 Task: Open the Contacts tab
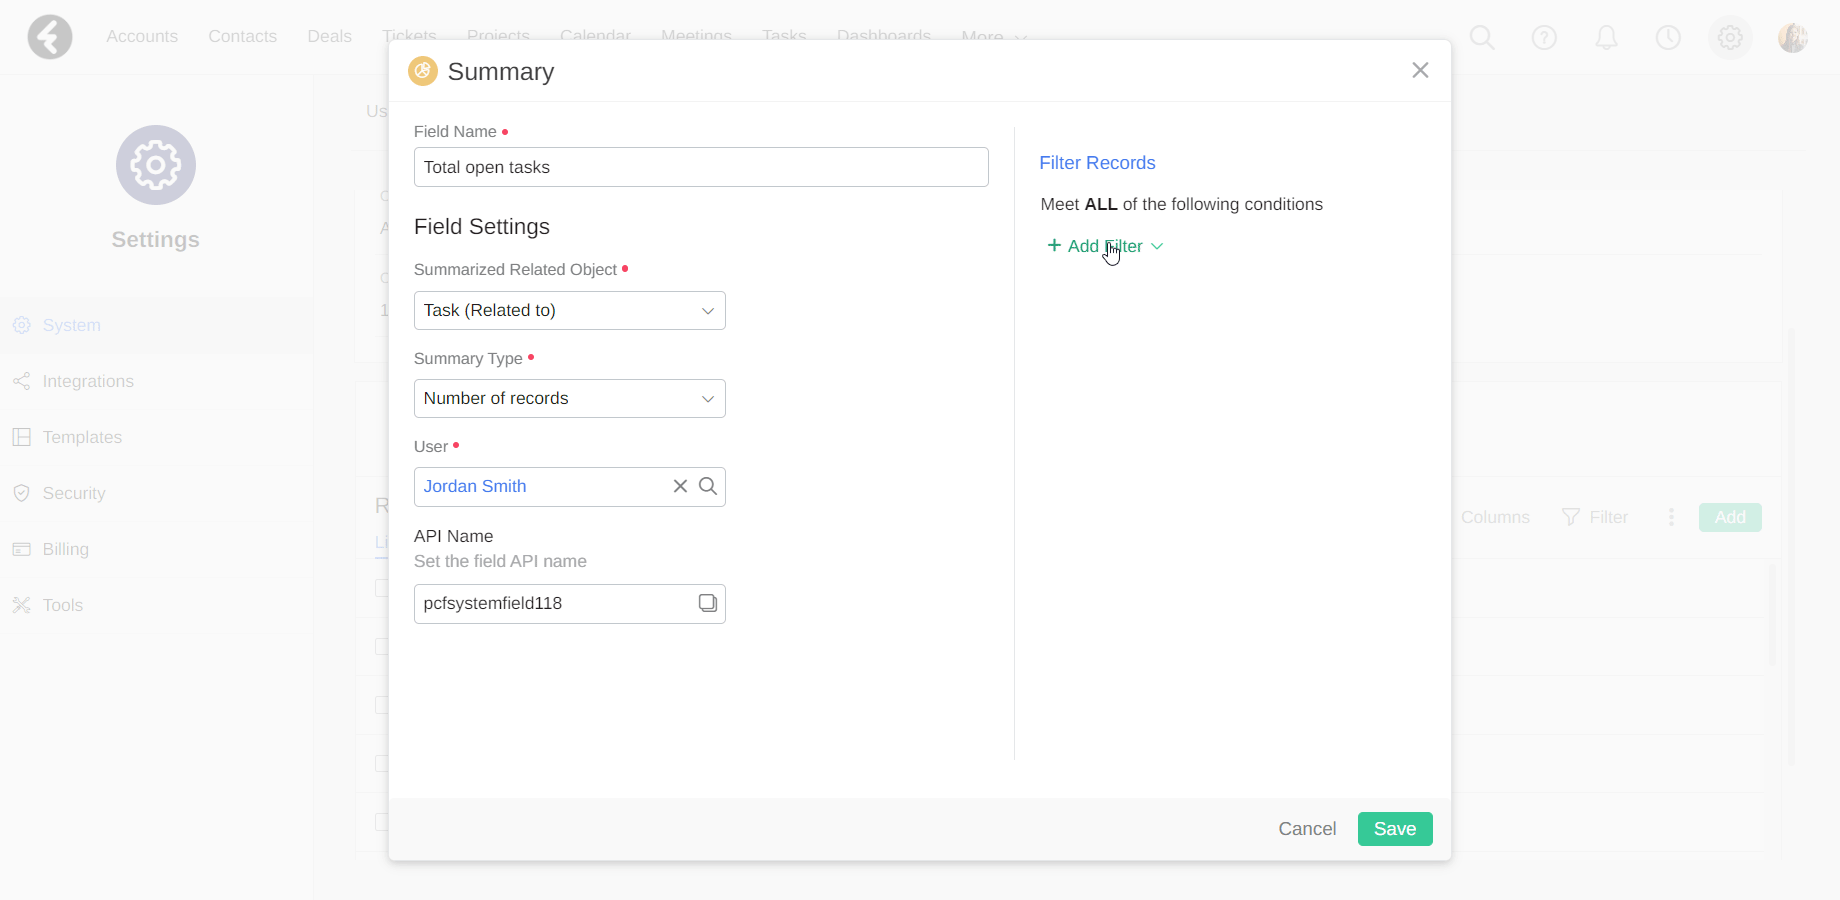(242, 36)
